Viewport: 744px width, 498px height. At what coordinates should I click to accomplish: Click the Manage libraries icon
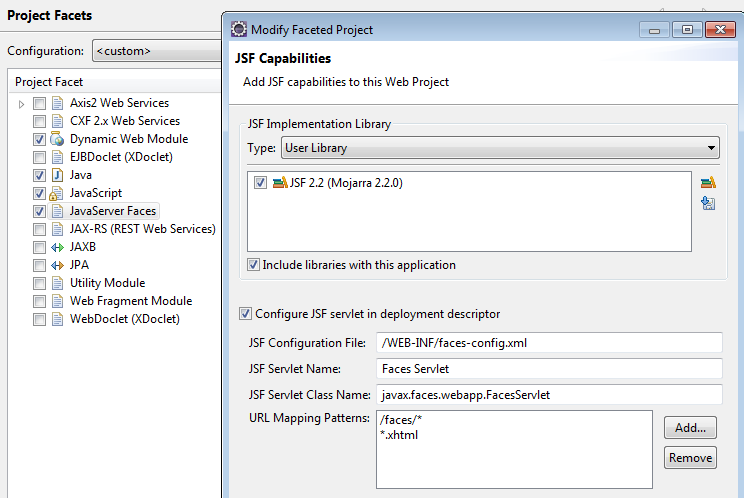point(708,182)
